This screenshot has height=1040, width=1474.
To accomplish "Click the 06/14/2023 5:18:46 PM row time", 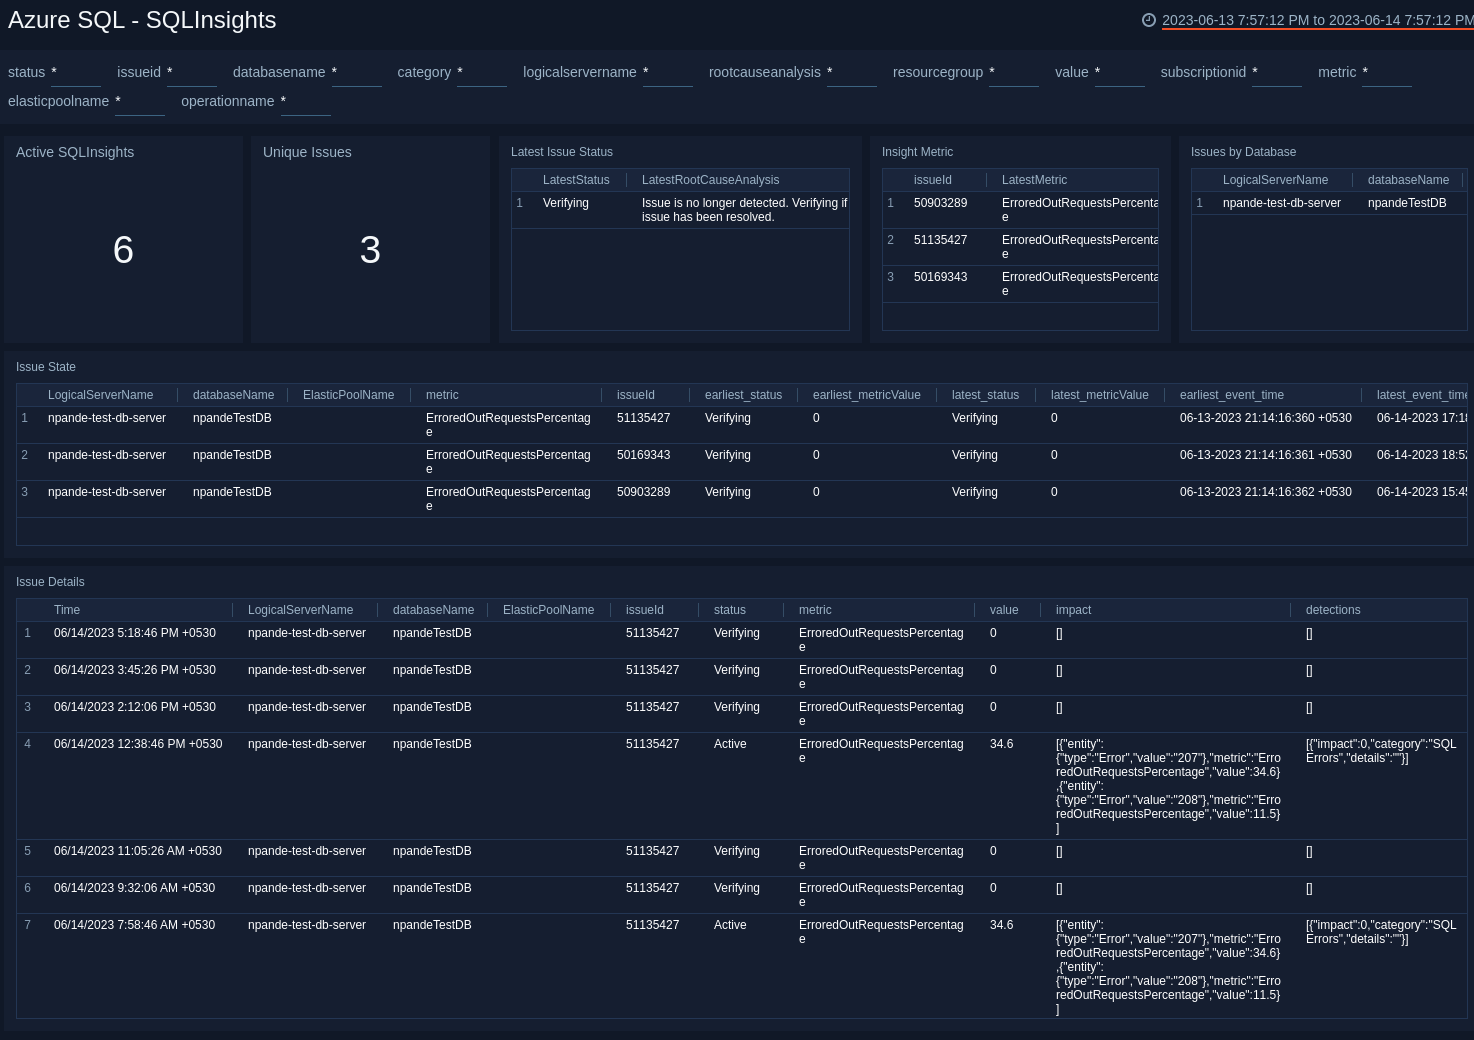I will pyautogui.click(x=135, y=633).
